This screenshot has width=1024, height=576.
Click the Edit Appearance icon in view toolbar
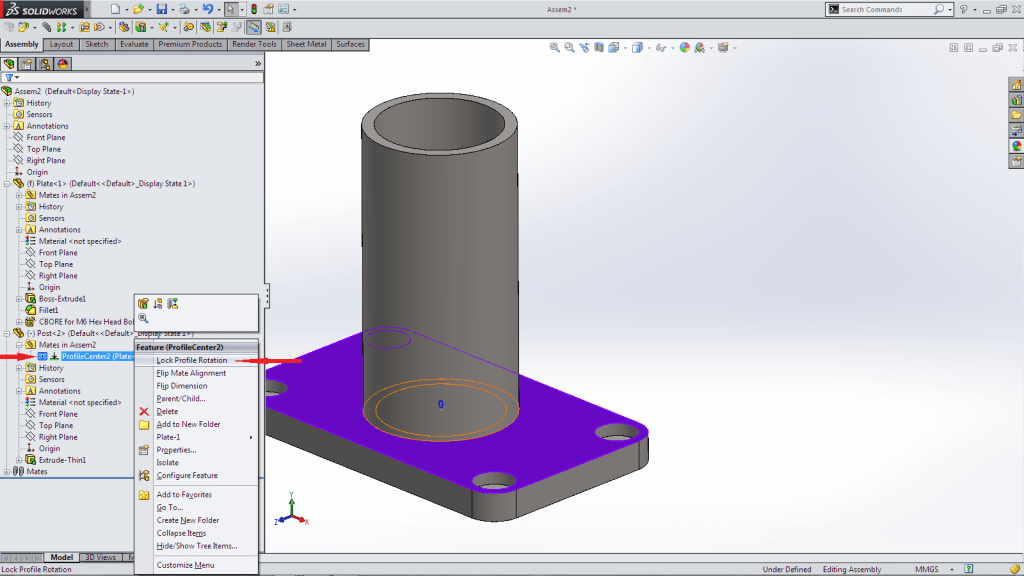pos(685,47)
